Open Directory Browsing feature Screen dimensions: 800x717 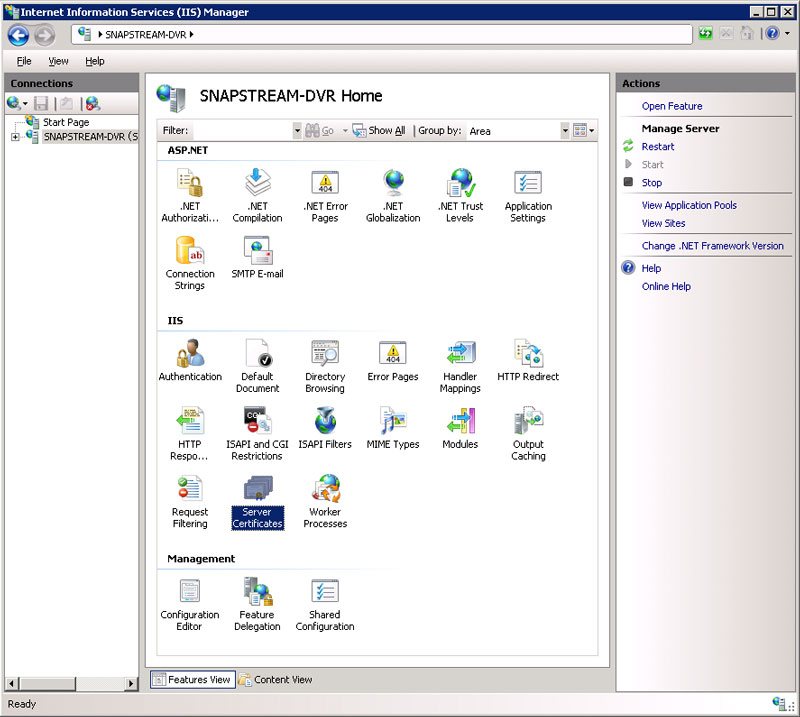(x=325, y=366)
